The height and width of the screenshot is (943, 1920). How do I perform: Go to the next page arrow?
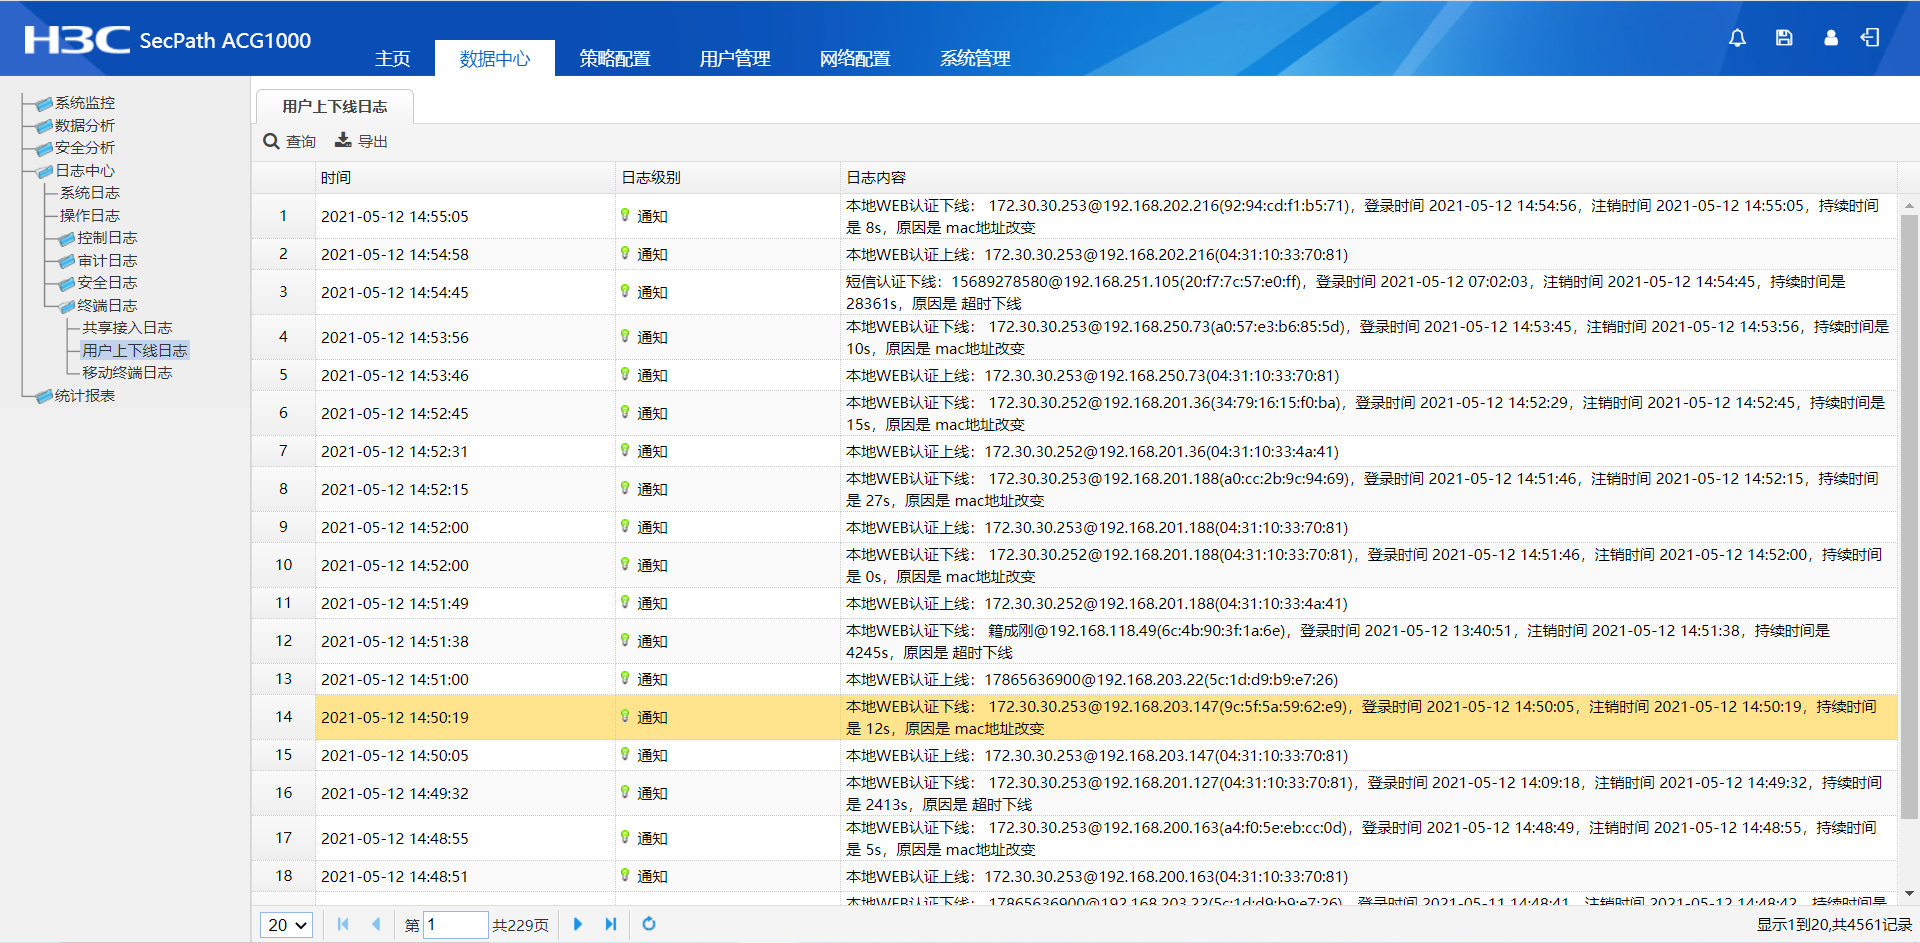click(x=577, y=924)
